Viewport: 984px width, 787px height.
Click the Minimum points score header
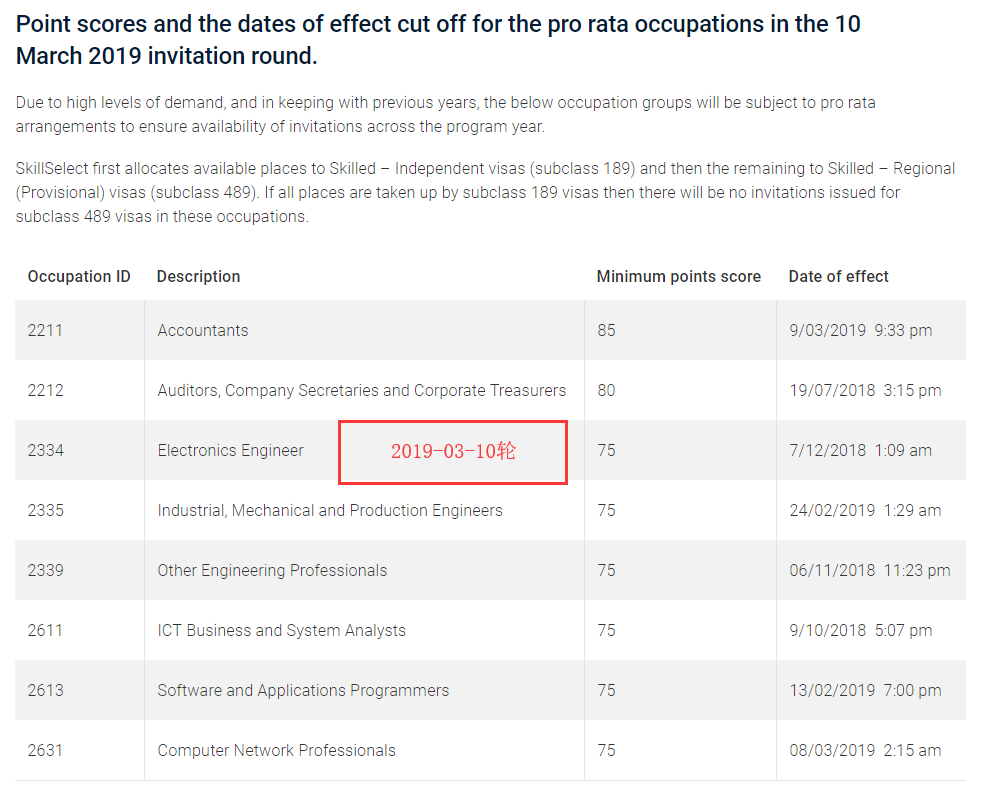(x=678, y=276)
